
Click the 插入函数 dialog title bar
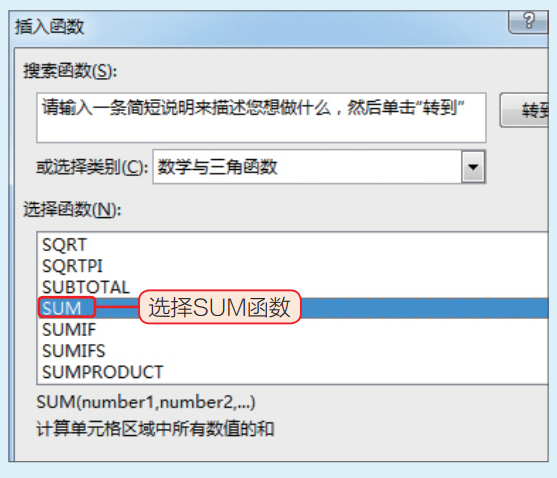(x=259, y=28)
